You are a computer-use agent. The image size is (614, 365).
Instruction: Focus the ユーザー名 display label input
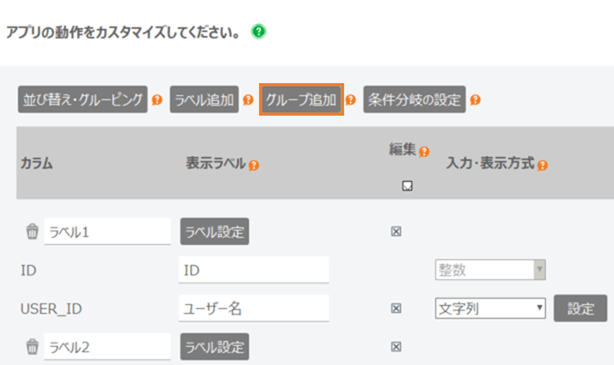point(254,308)
